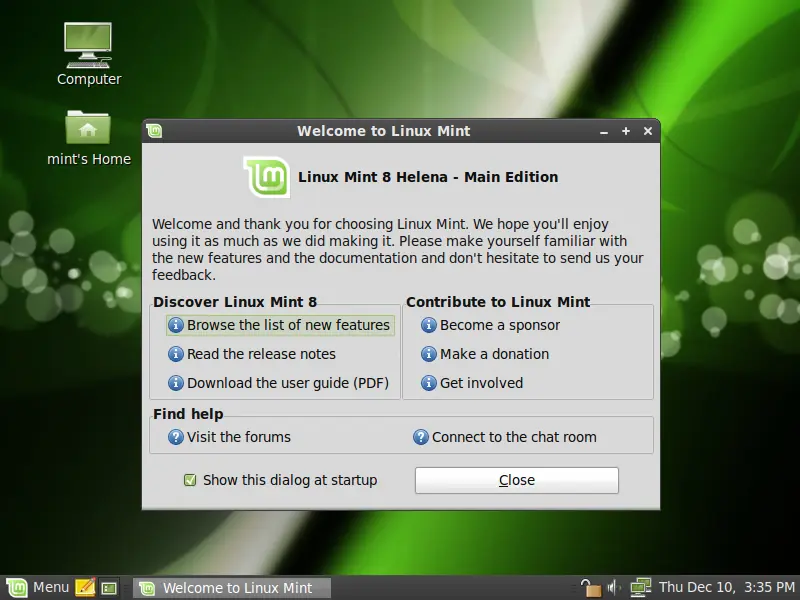
Task: Maximize the Welcome dialog with the plus button
Action: [626, 131]
